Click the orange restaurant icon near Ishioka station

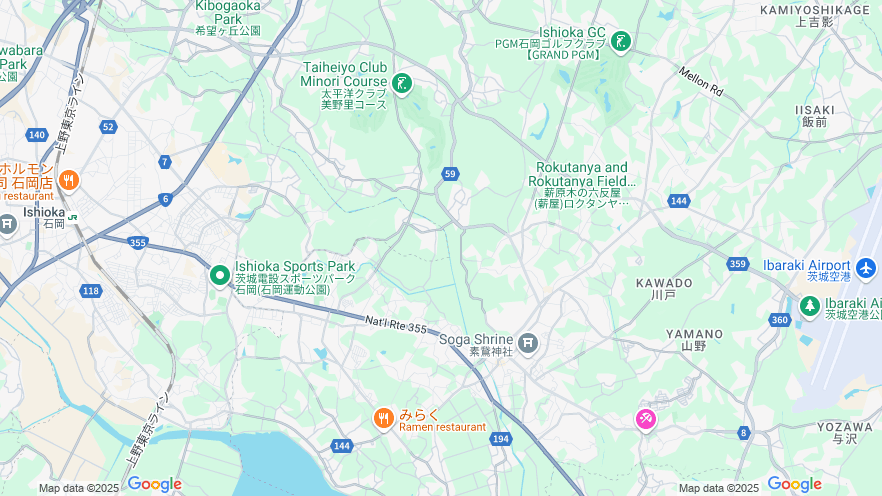click(69, 181)
